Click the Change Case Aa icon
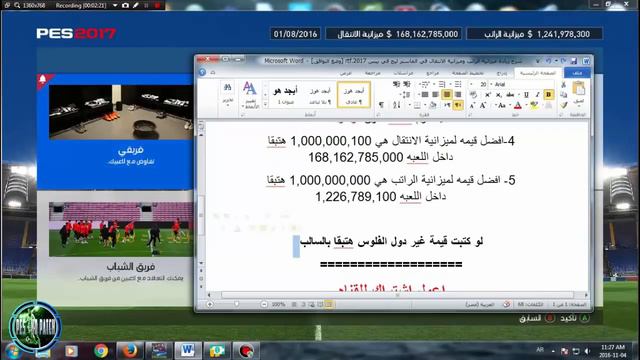The height and width of the screenshot is (360, 640). [x=502, y=105]
